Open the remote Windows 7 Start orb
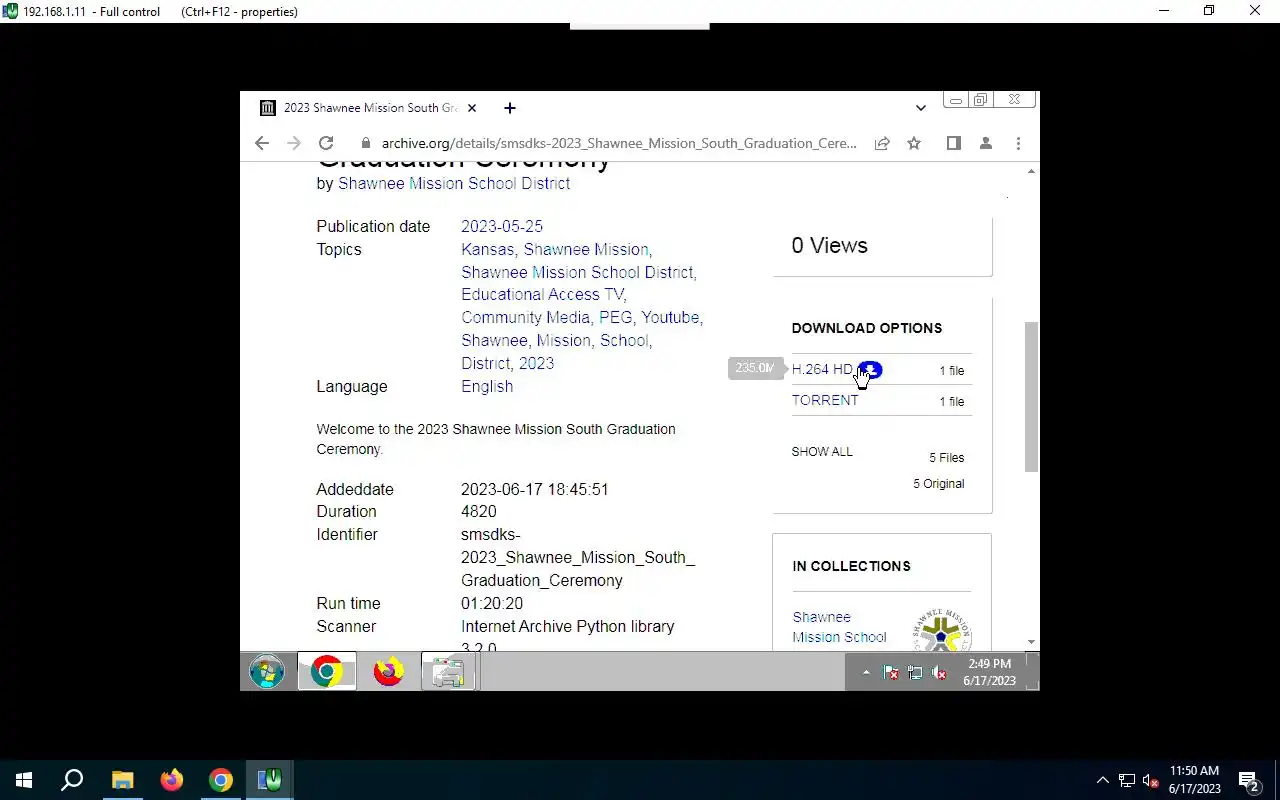Viewport: 1280px width, 800px height. pyautogui.click(x=267, y=672)
